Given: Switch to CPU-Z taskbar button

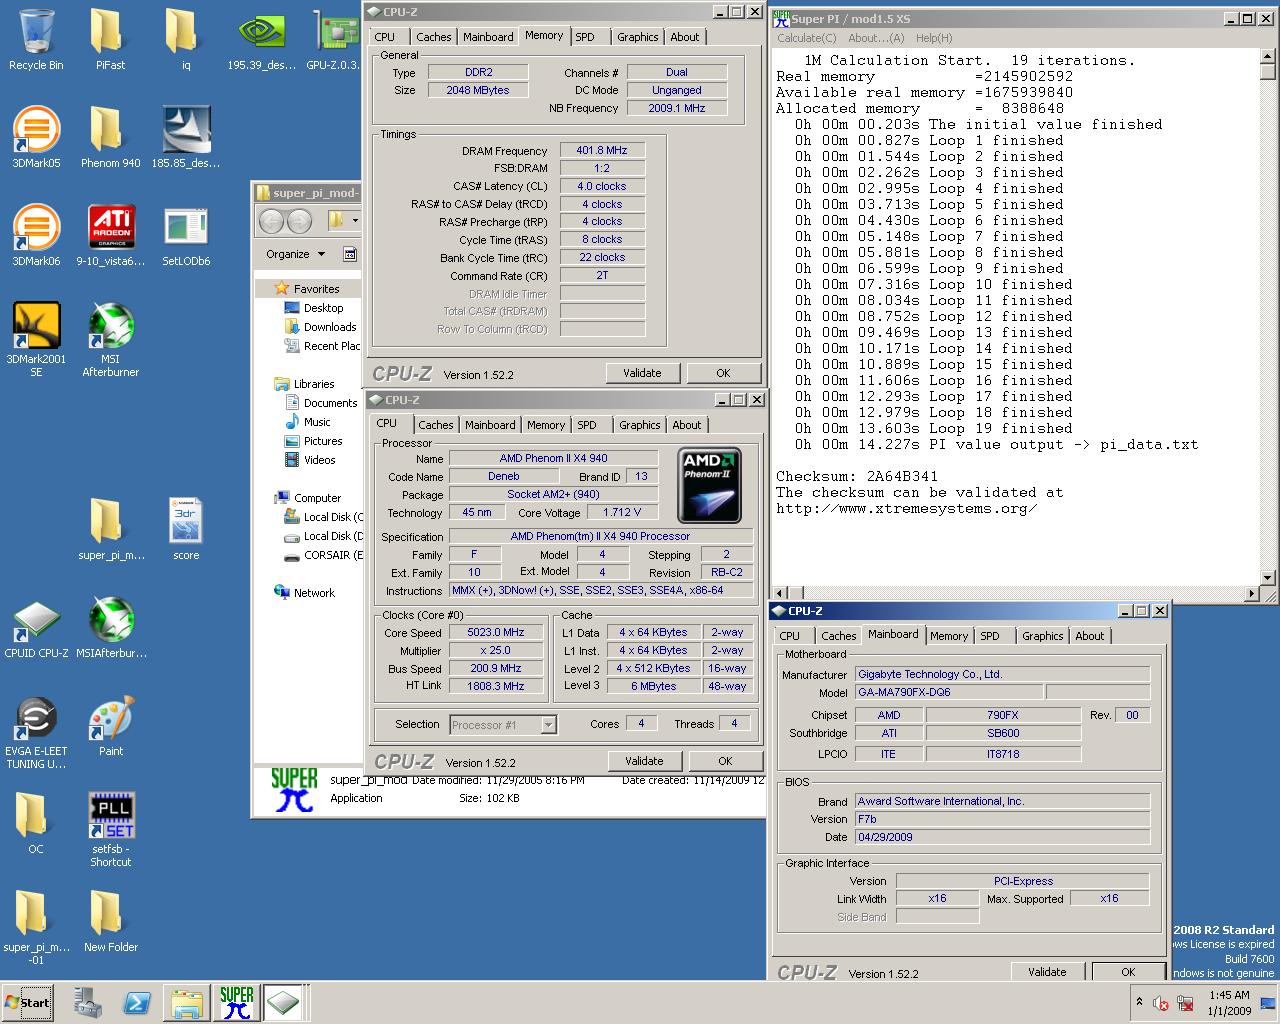Looking at the screenshot, I should coord(283,1003).
